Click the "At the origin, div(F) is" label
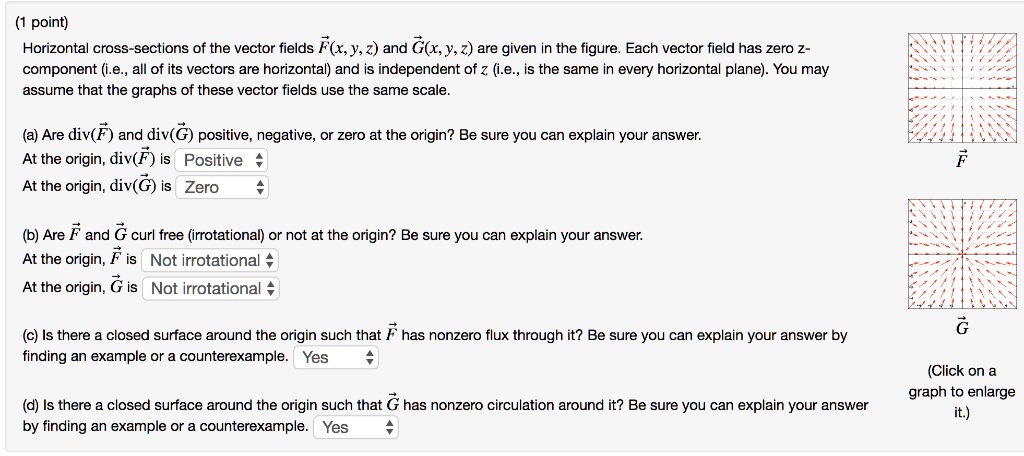The image size is (1024, 456). (96, 160)
